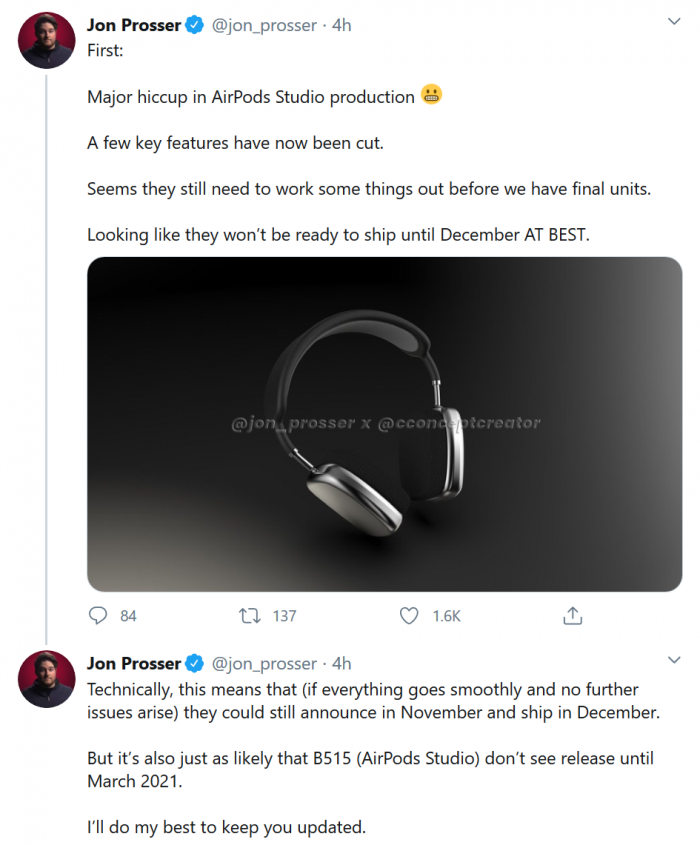This screenshot has width=700, height=845.
Task: Select the reply tweet's profile picture
Action: click(x=46, y=680)
